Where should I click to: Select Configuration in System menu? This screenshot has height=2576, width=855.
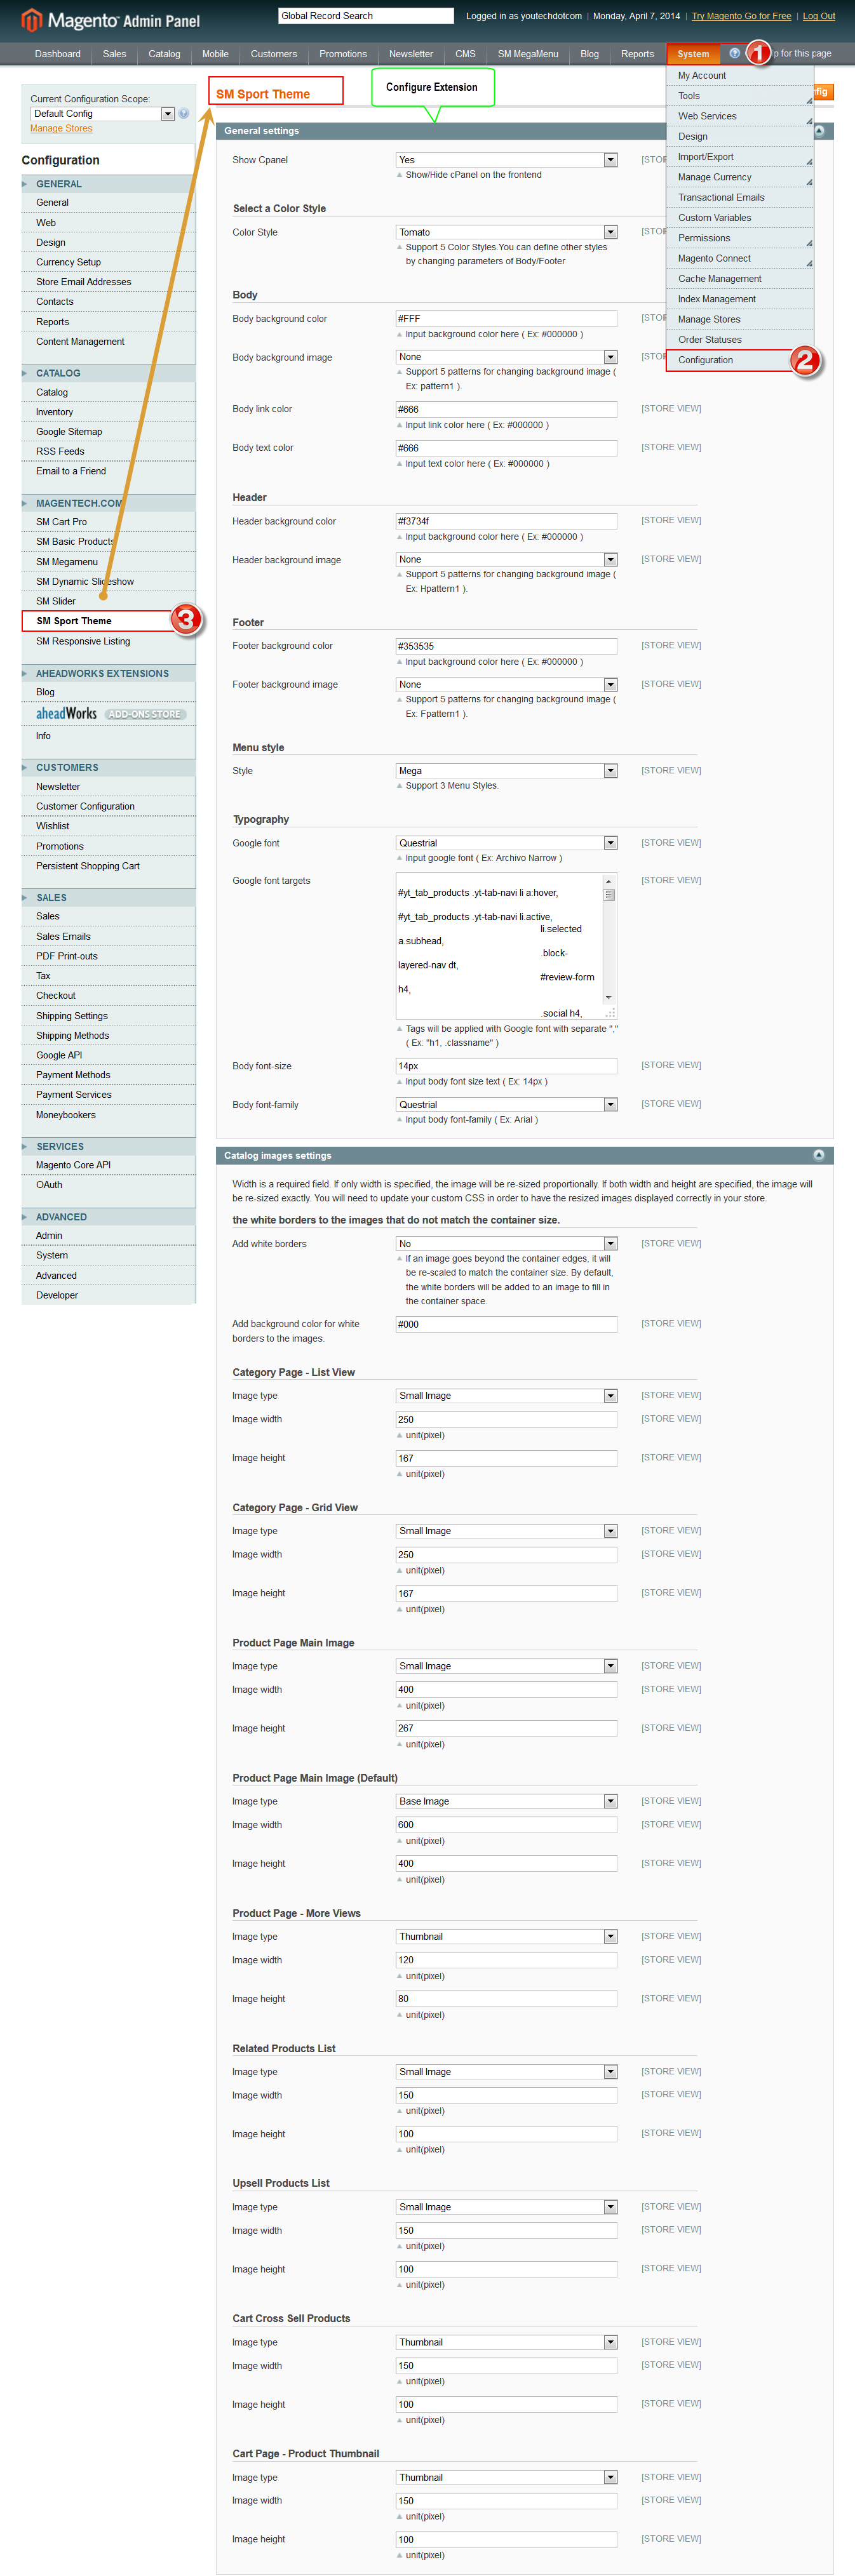[740, 360]
